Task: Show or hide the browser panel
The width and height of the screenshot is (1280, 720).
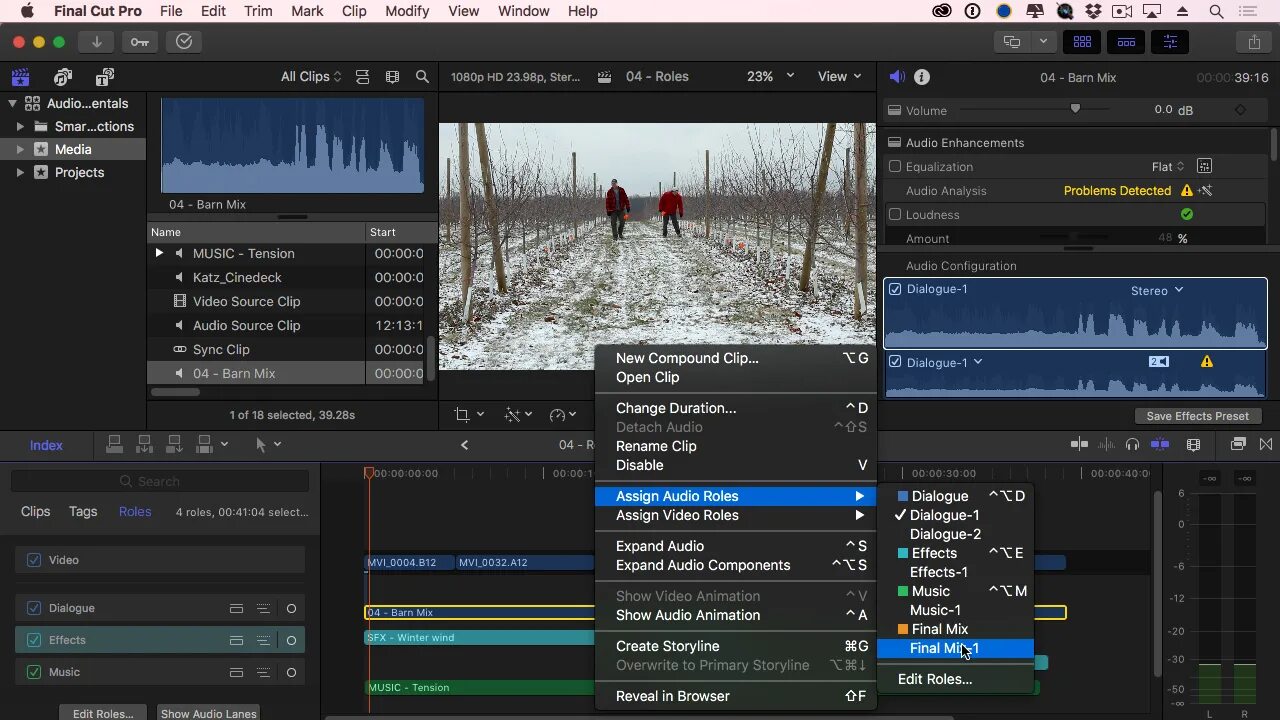Action: pyautogui.click(x=1082, y=42)
